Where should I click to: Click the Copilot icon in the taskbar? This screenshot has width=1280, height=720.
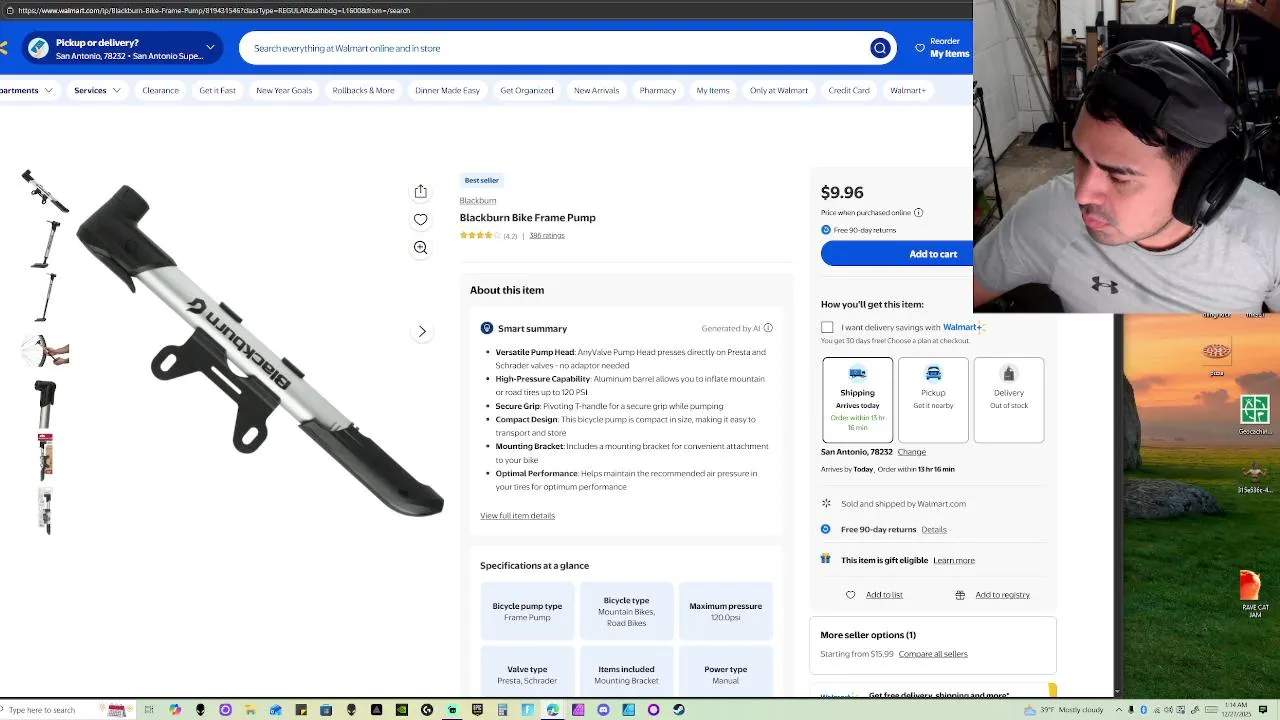pos(175,710)
